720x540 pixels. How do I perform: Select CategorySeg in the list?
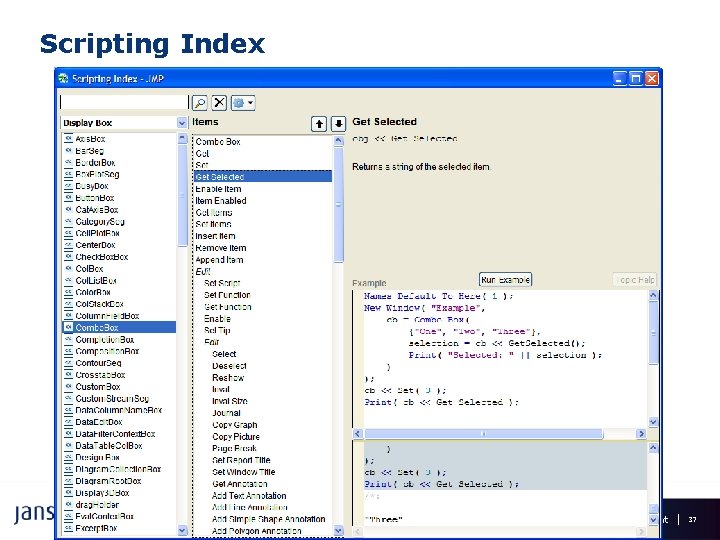[x=100, y=221]
